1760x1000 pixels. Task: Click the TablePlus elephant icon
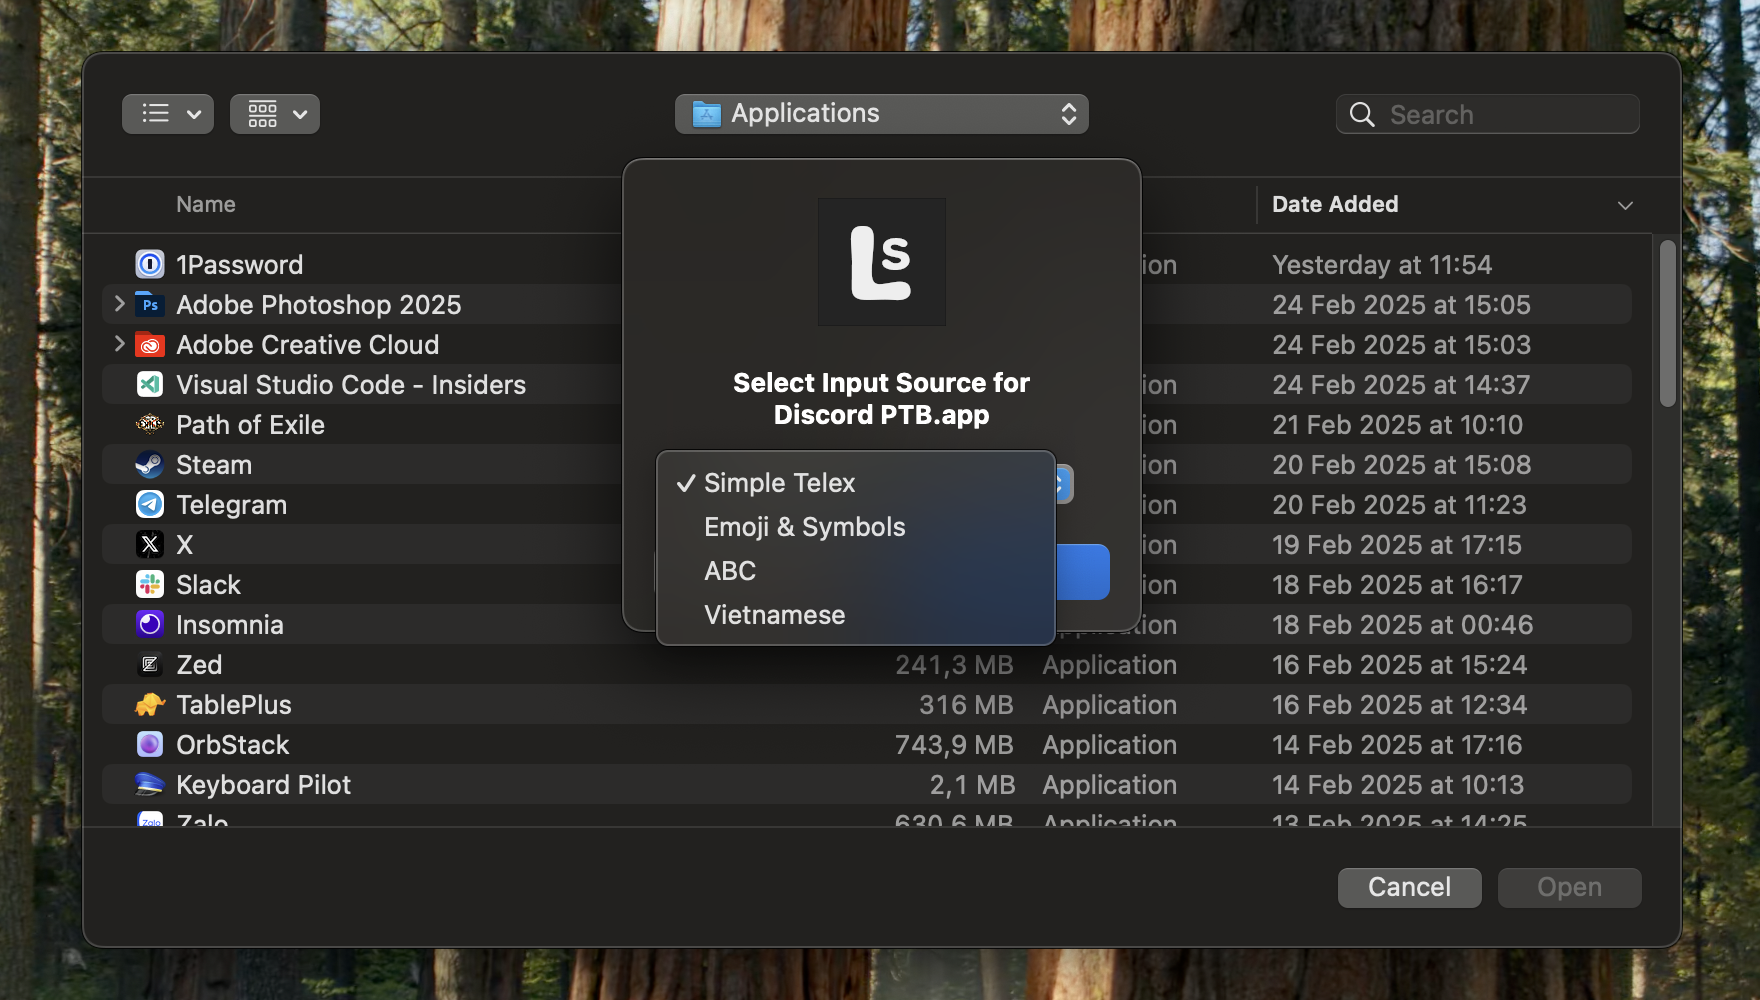click(150, 705)
